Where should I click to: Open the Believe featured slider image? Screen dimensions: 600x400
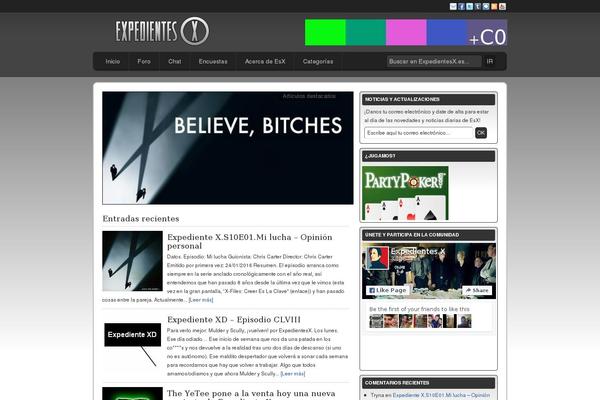(x=228, y=148)
